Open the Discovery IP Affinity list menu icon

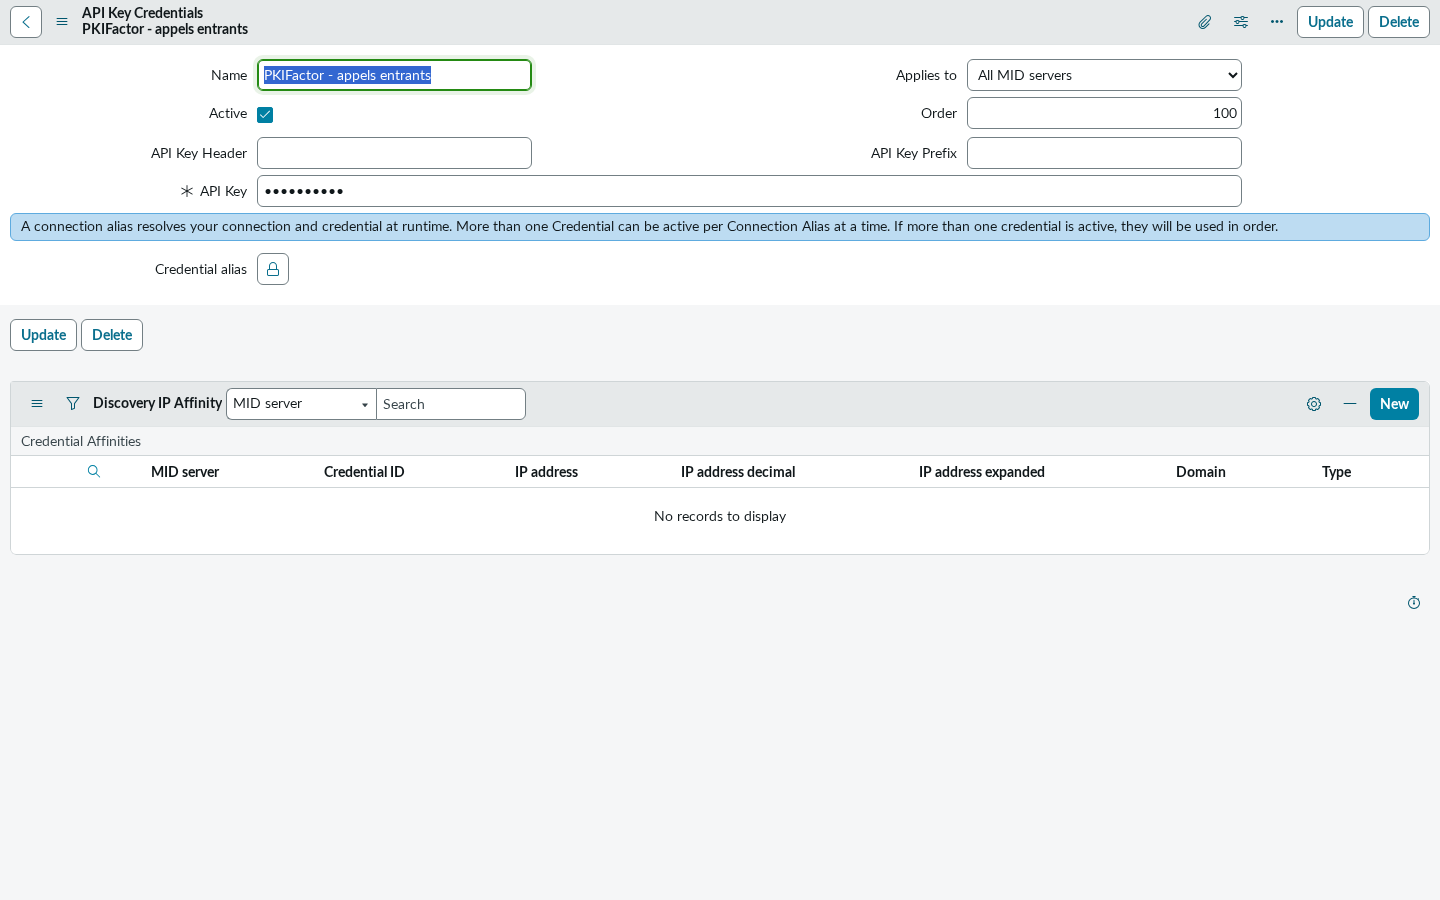[x=37, y=404]
